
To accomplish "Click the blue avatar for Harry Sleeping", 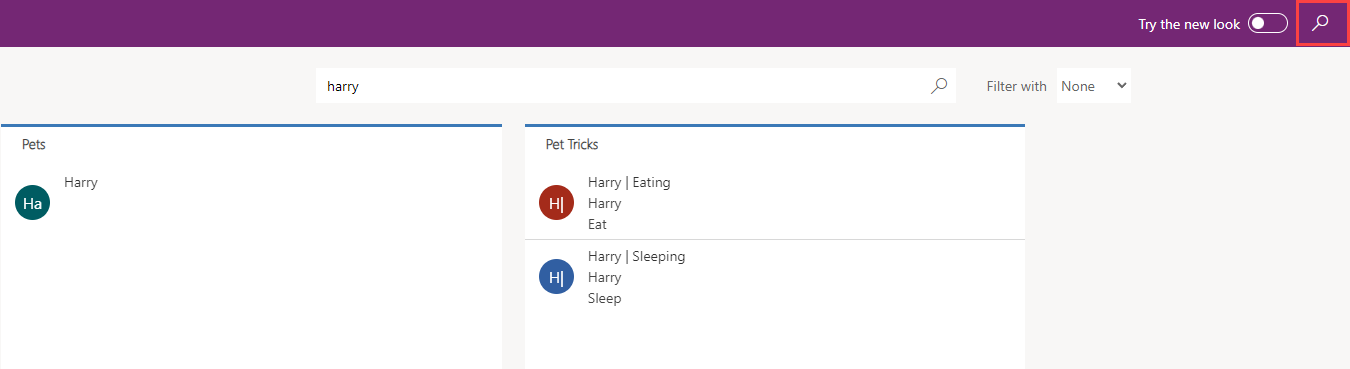I will click(x=556, y=277).
